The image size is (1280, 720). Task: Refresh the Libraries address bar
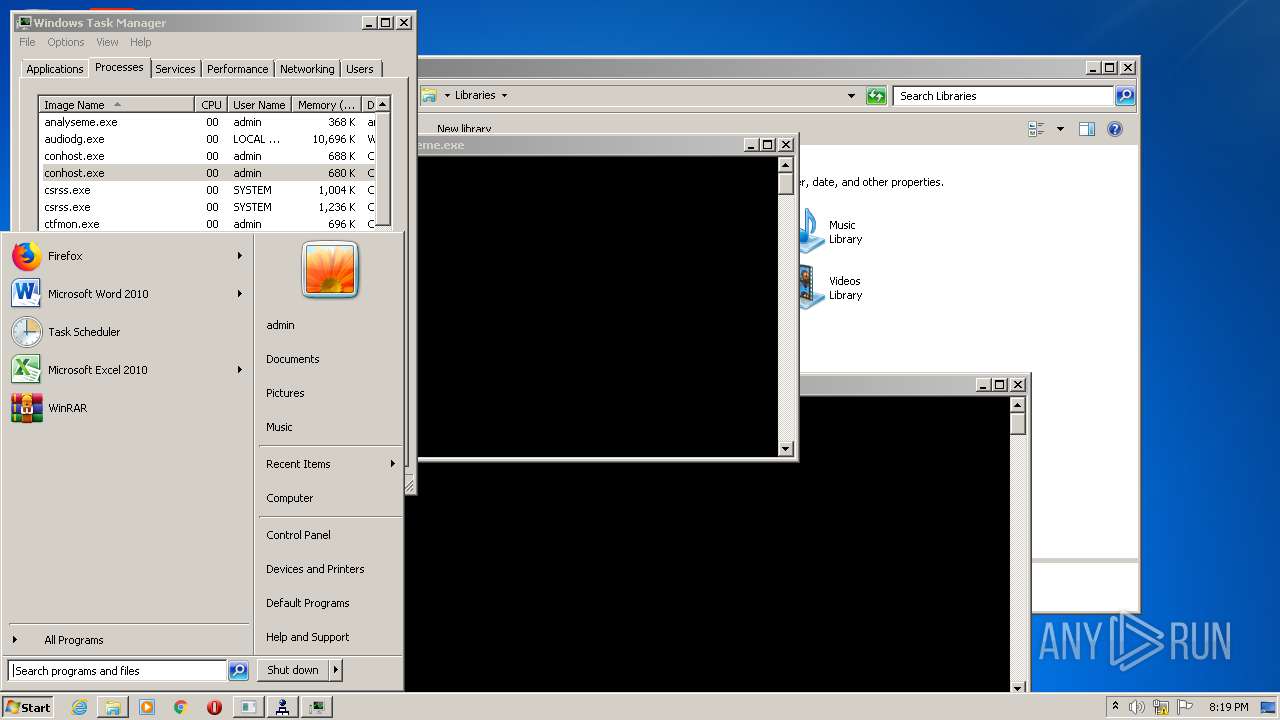pos(876,96)
